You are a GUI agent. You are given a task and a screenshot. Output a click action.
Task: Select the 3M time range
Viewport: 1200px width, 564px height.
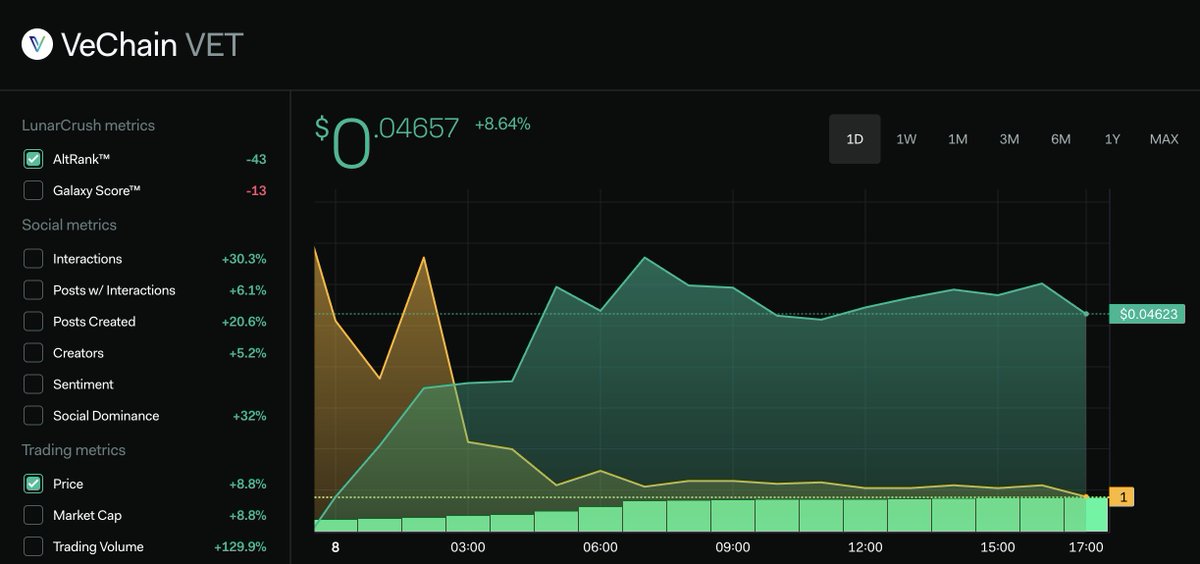1009,139
